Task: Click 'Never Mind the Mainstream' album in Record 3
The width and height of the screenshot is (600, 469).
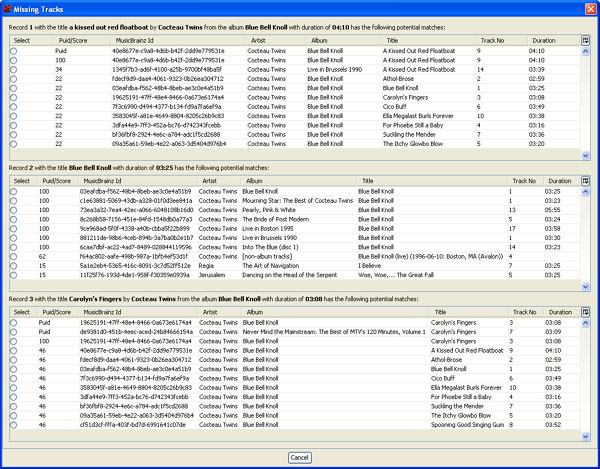Action: [x=334, y=332]
